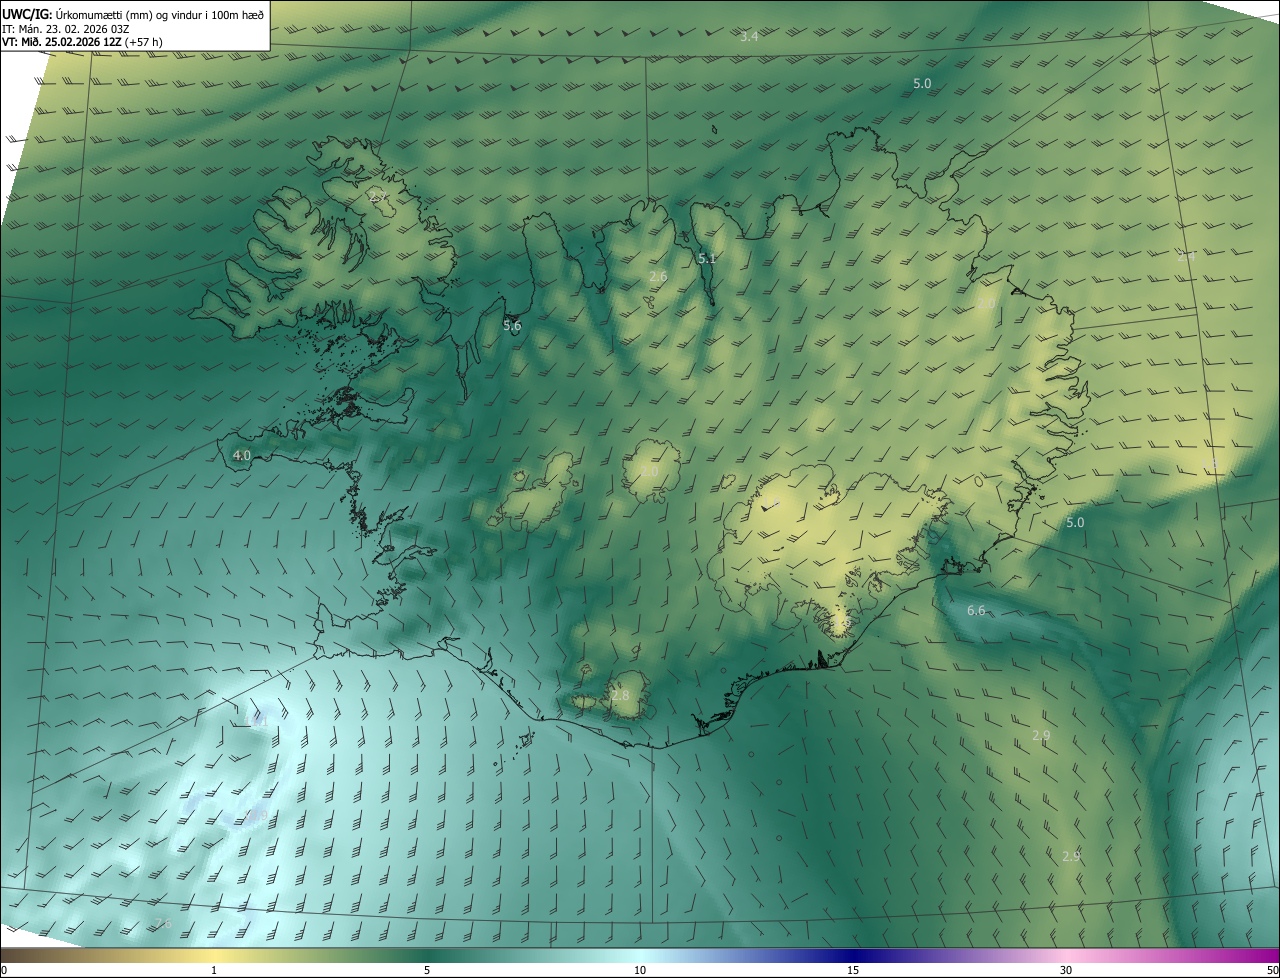Screen dimensions: 1280x978
Task: Click the color scale tick label 50
Action: pyautogui.click(x=1272, y=970)
